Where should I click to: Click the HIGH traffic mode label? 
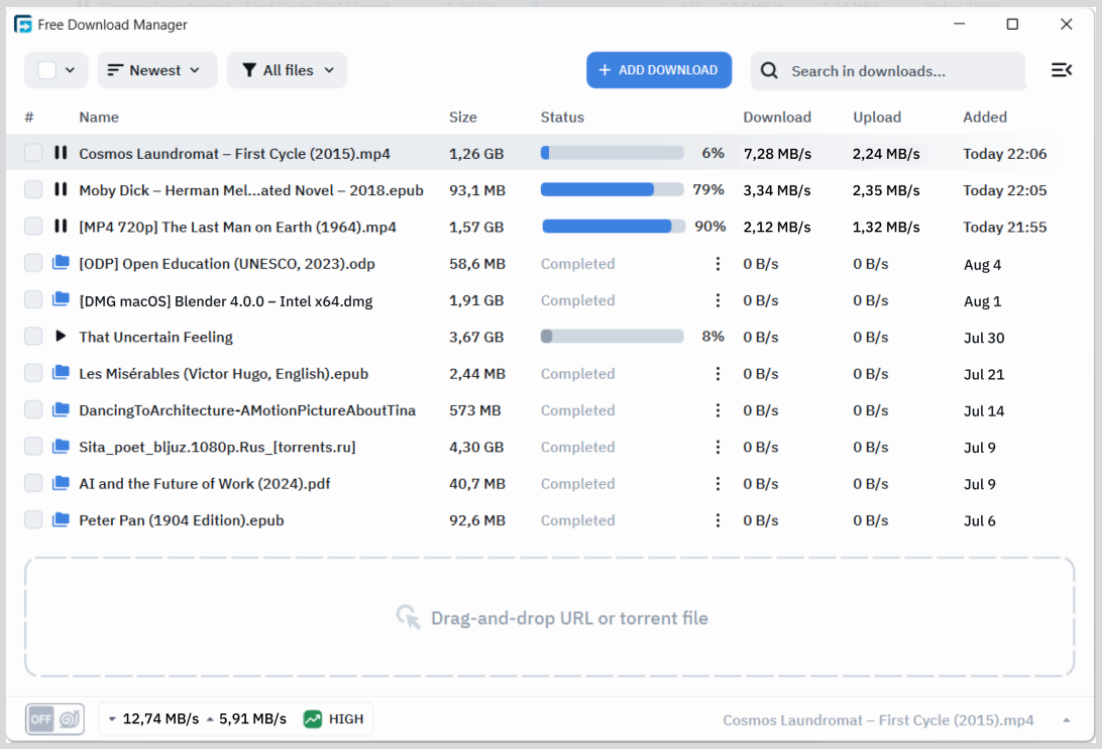(x=346, y=719)
